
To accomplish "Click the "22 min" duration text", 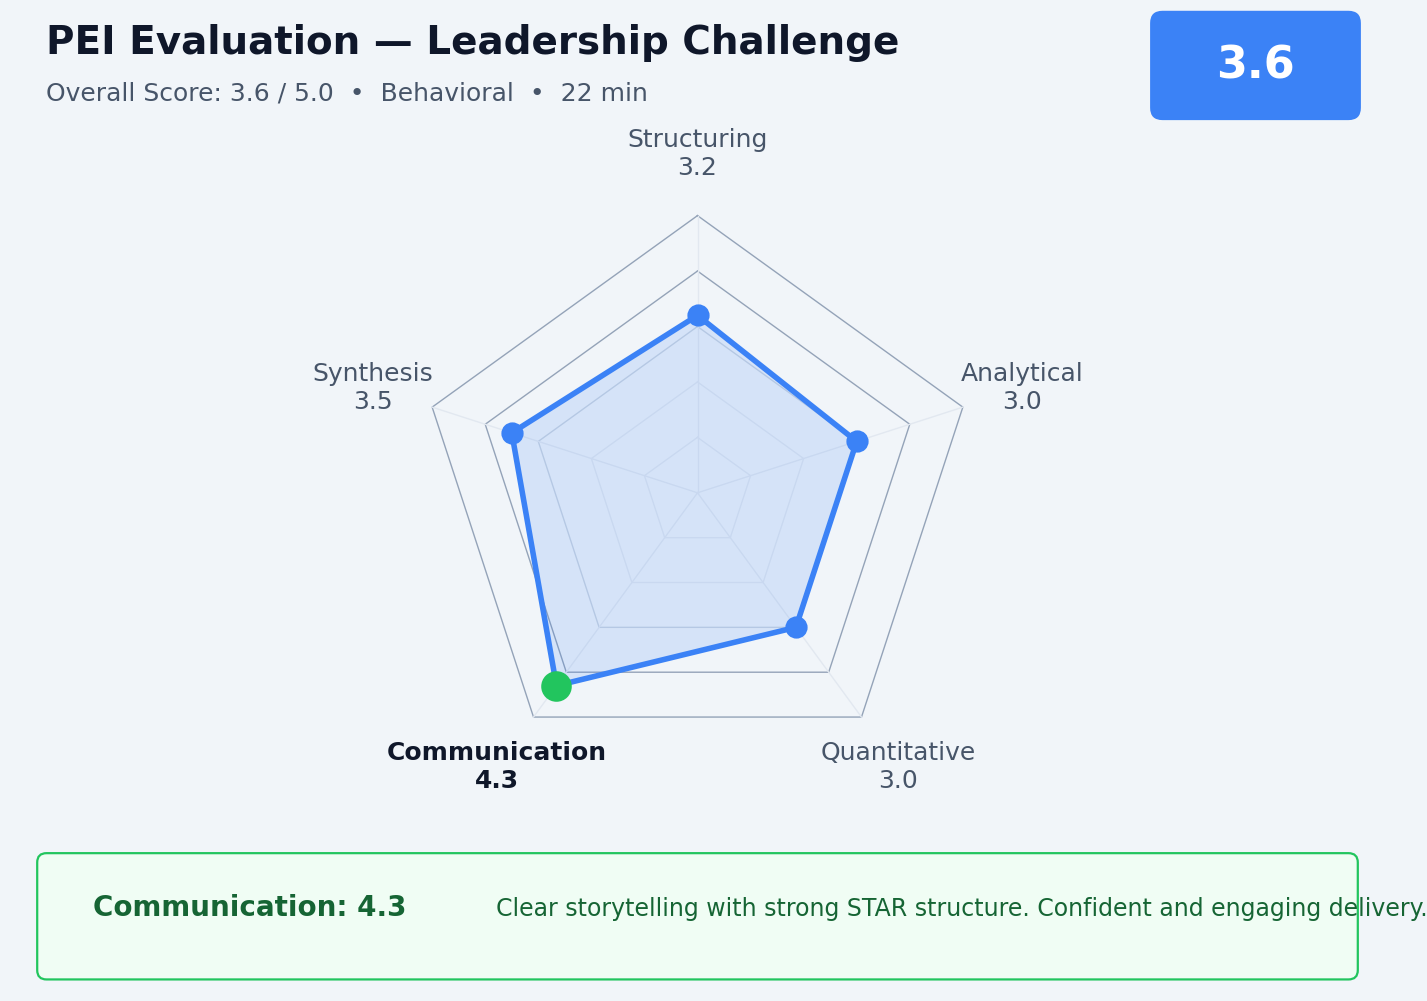I will [604, 94].
